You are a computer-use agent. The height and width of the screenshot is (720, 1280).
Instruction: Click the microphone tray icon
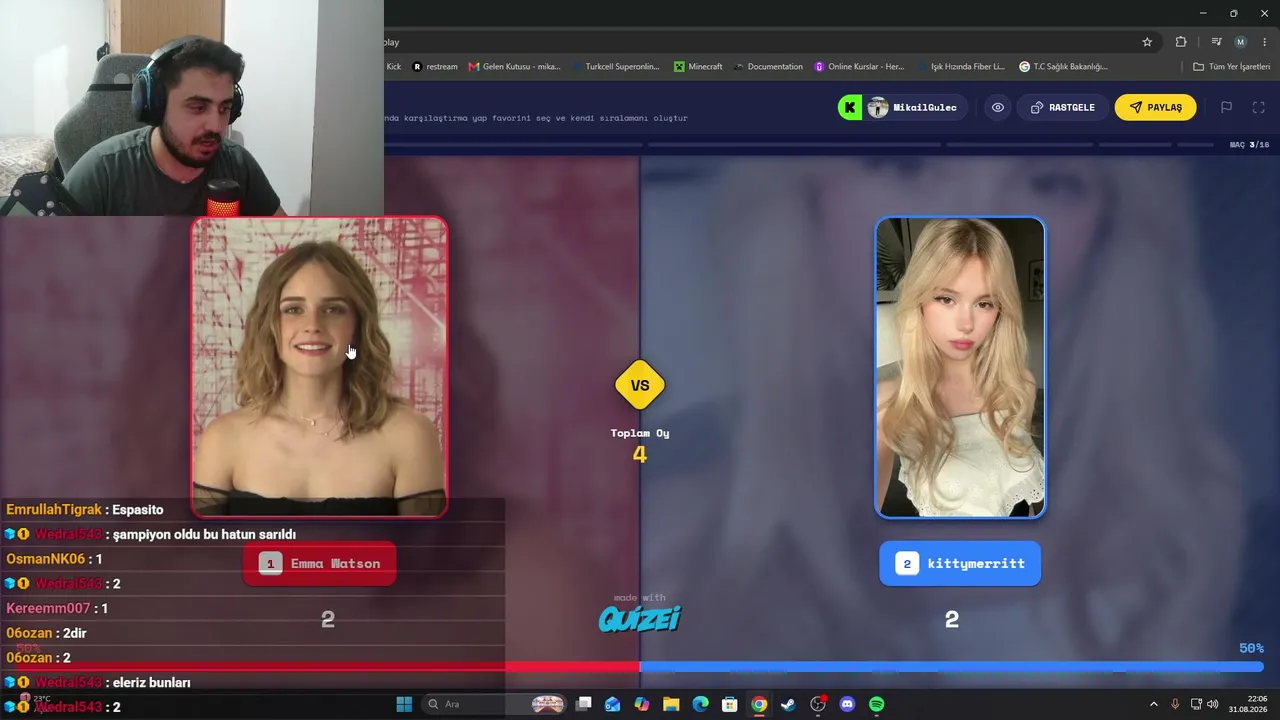click(x=1175, y=704)
